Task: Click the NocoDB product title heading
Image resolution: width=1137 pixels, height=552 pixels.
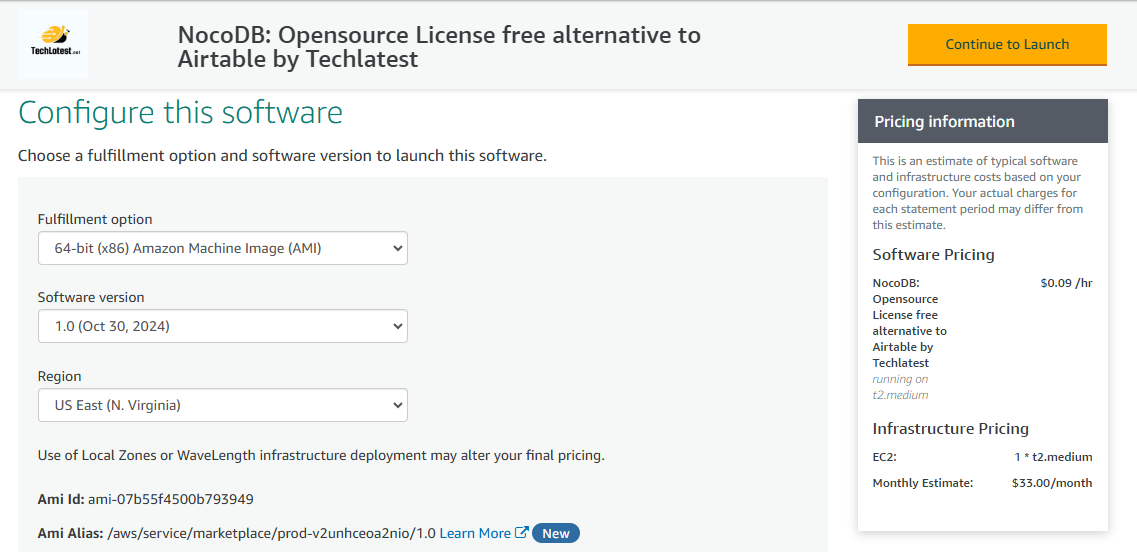Action: pyautogui.click(x=439, y=46)
